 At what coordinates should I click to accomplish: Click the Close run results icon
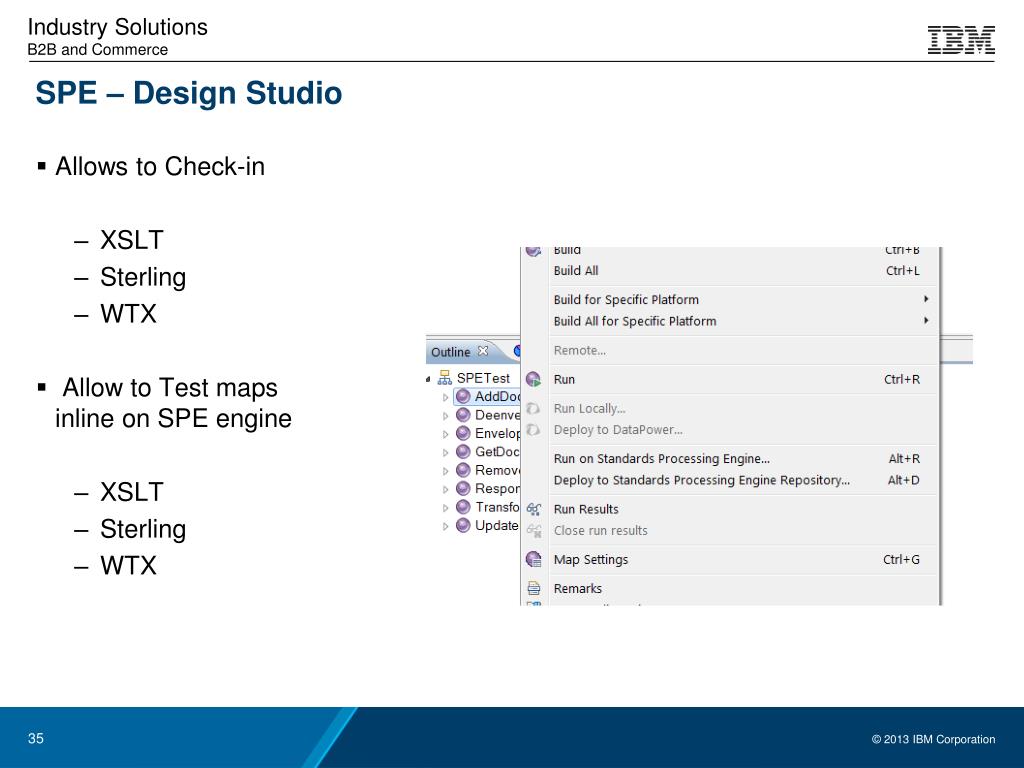[534, 531]
